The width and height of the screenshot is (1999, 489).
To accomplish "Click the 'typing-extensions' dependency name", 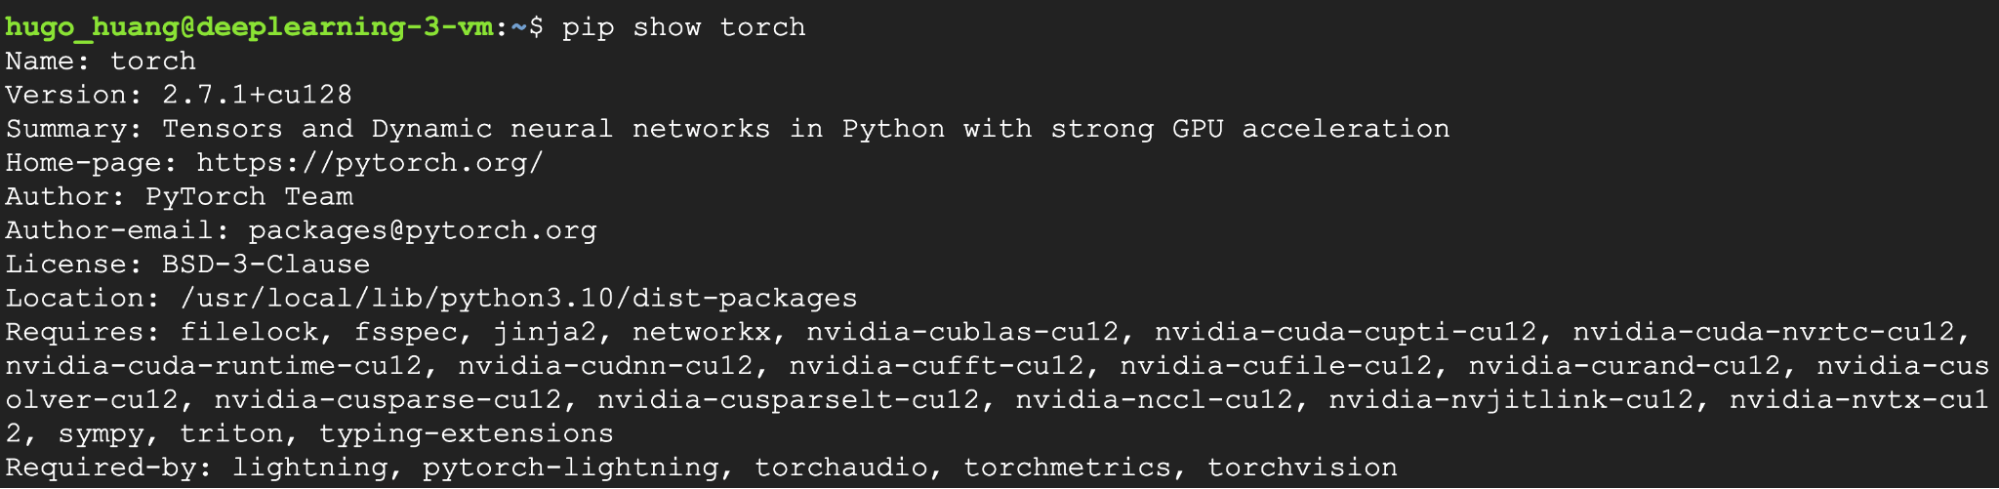I will point(466,435).
